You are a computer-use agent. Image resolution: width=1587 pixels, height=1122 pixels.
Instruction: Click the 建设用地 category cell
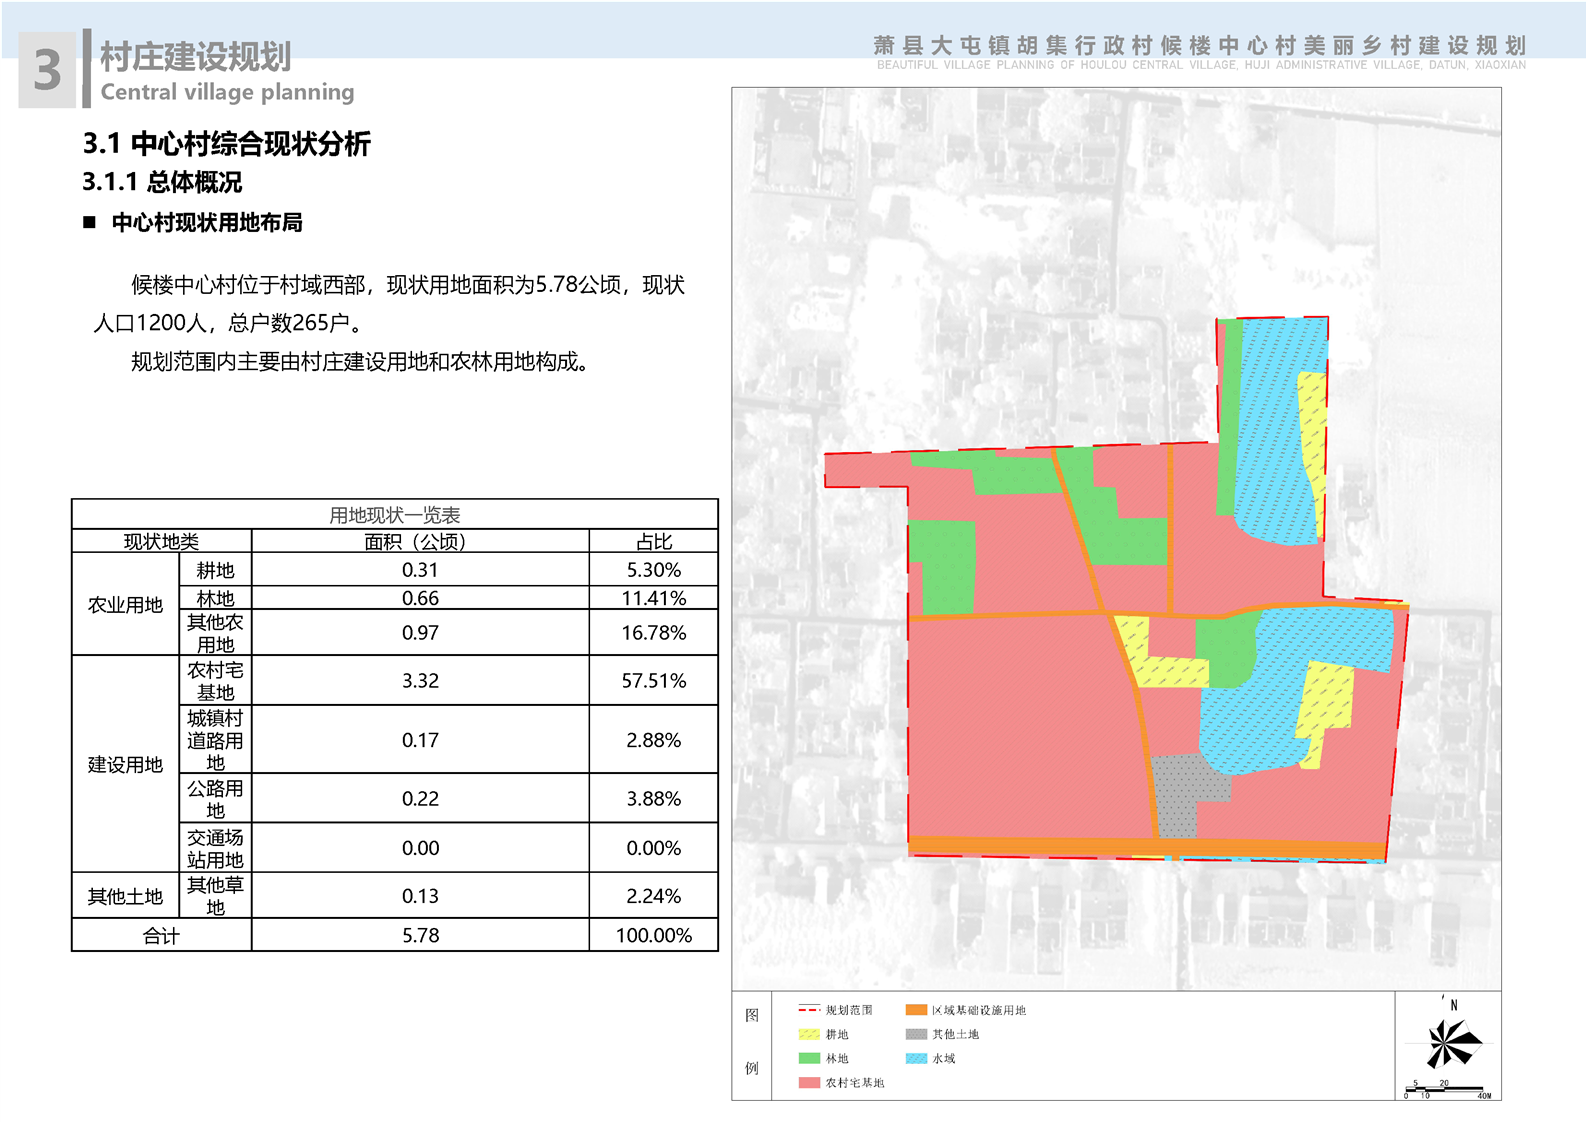point(125,765)
